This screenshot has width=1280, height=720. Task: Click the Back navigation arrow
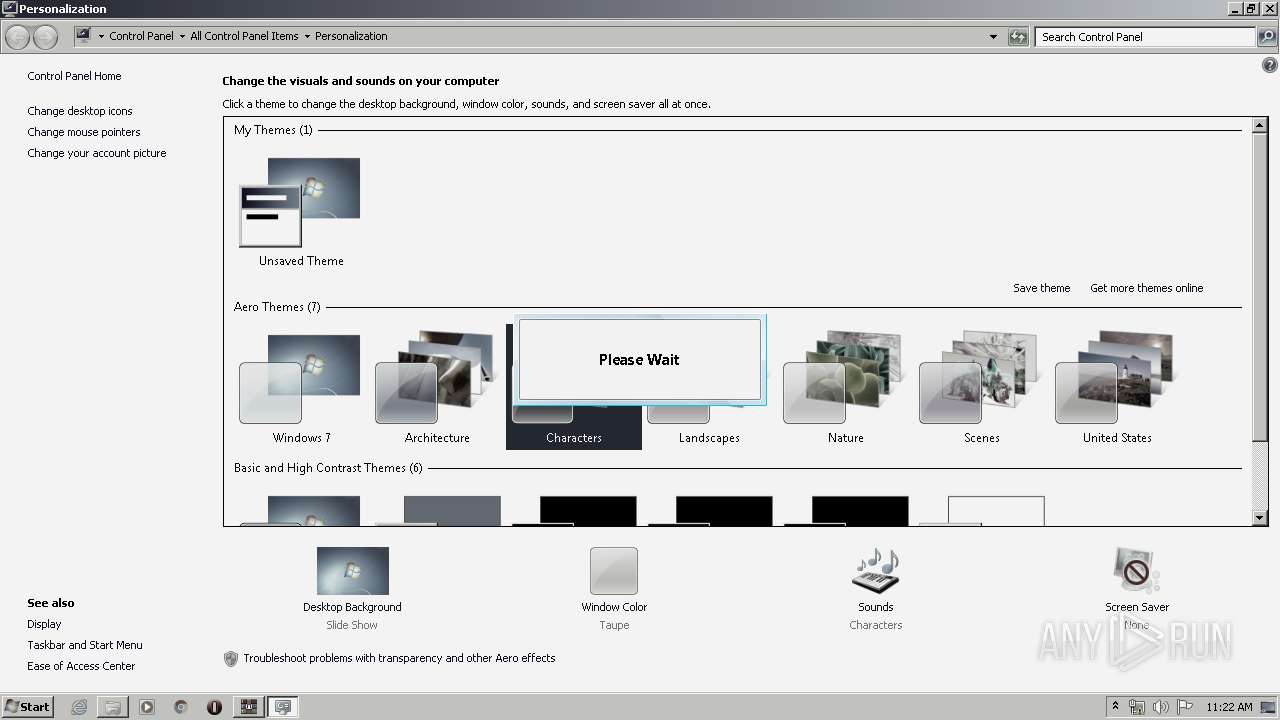click(x=18, y=37)
